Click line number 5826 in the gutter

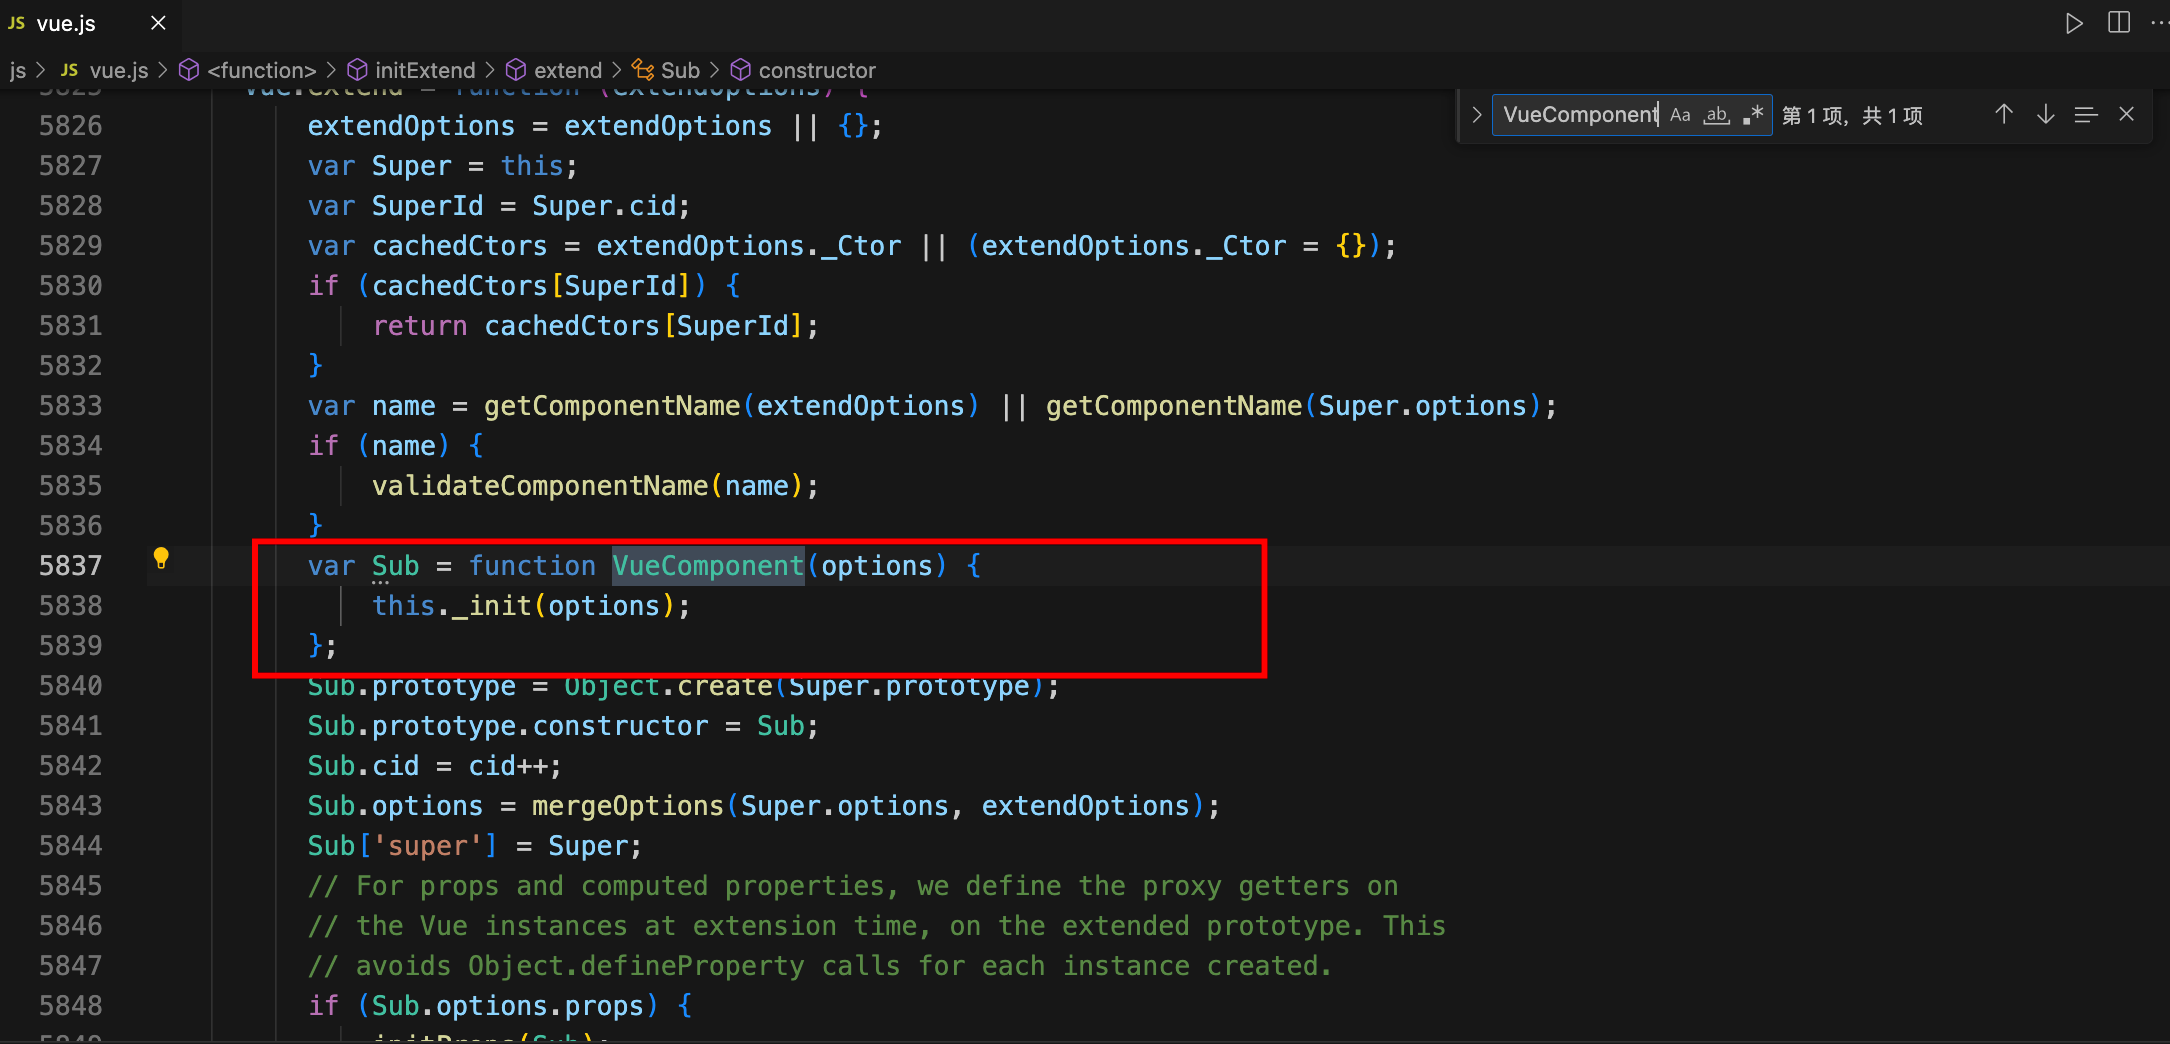click(70, 126)
